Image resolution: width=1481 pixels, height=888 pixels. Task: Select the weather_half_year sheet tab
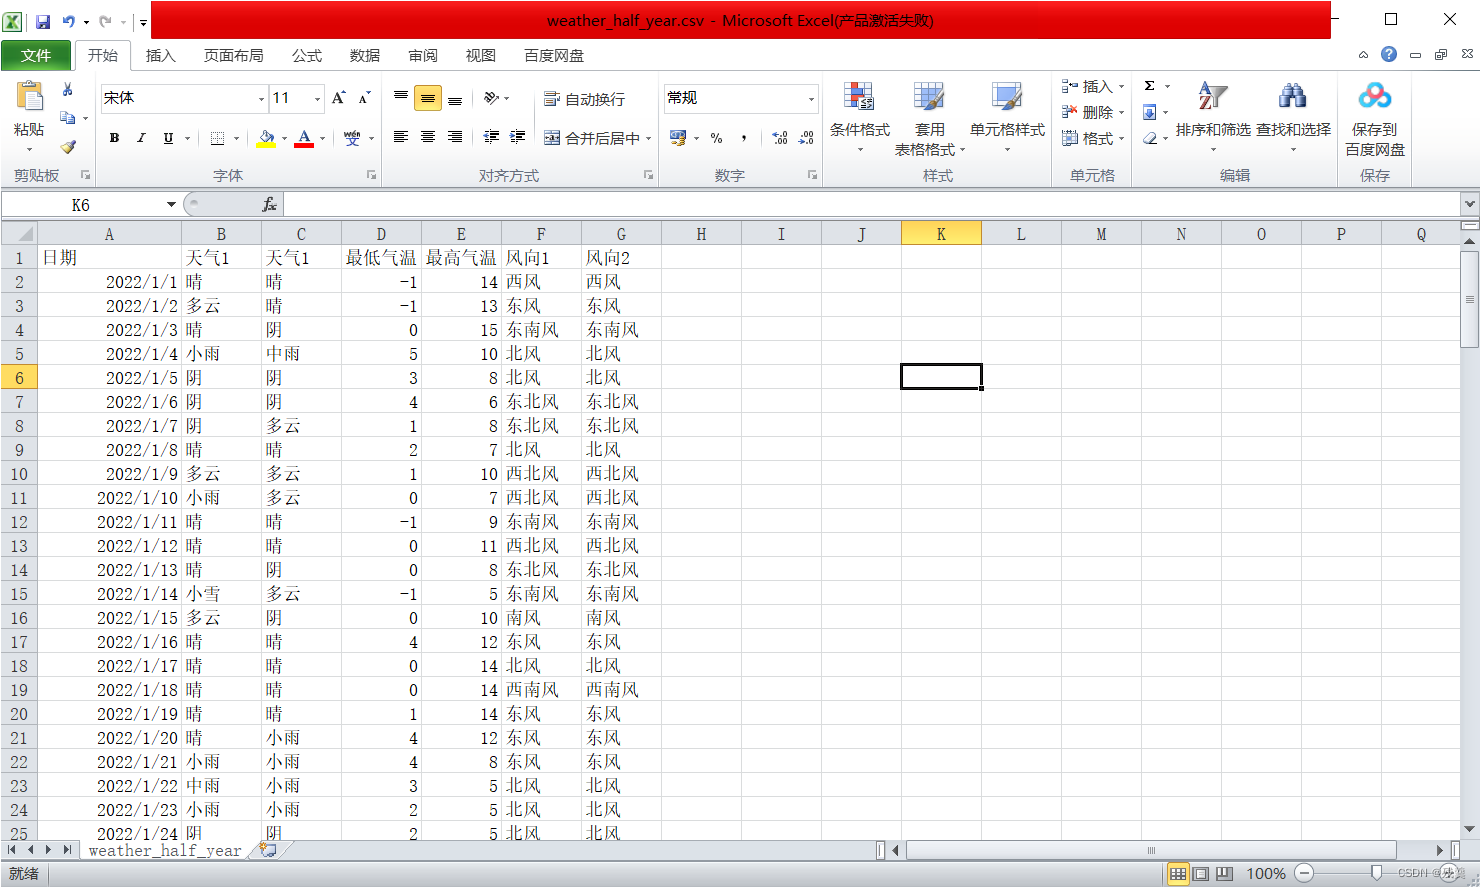(165, 851)
